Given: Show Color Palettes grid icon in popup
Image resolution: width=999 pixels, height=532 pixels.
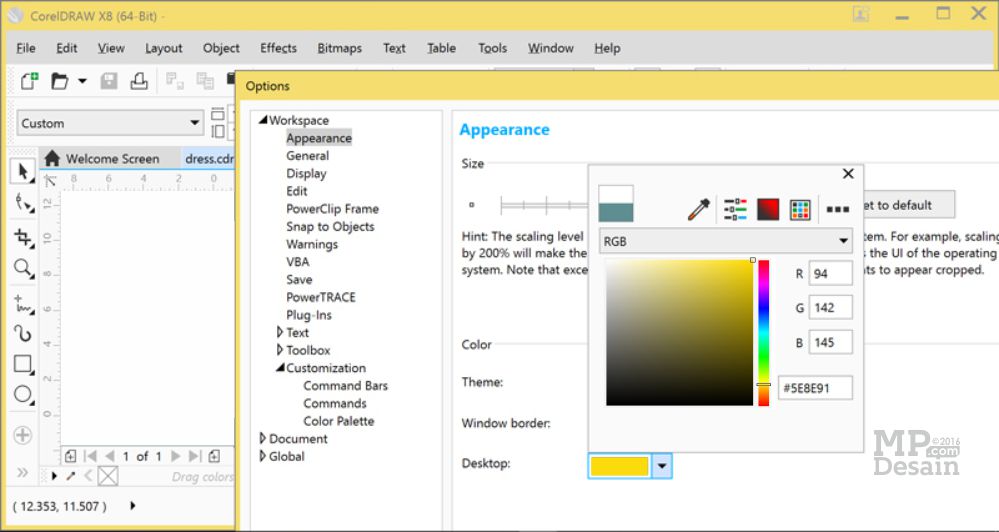Looking at the screenshot, I should click(x=800, y=209).
